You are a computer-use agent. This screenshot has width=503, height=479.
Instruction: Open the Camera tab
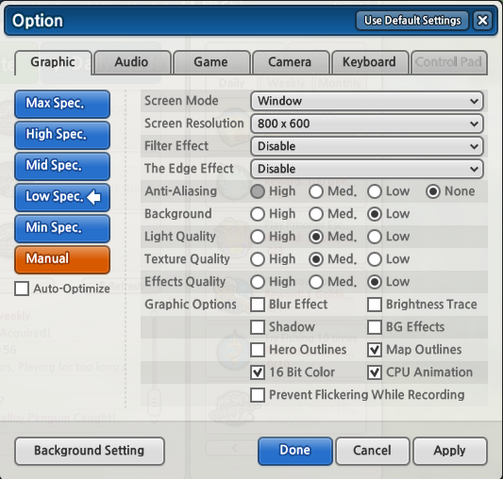tap(290, 62)
